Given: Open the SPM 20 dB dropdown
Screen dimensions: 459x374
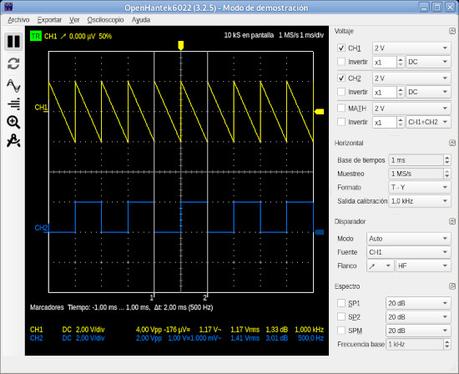Looking at the screenshot, I should (418, 331).
